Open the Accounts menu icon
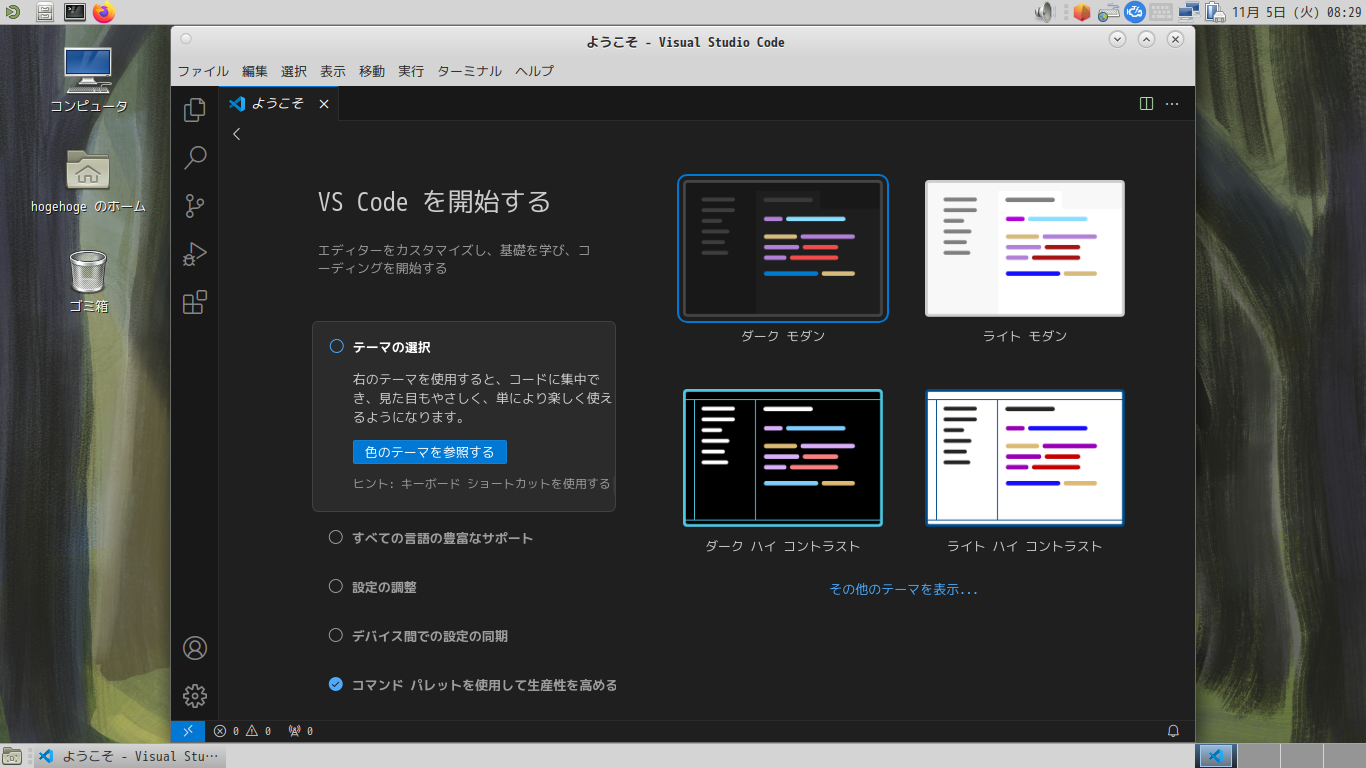 (x=195, y=648)
